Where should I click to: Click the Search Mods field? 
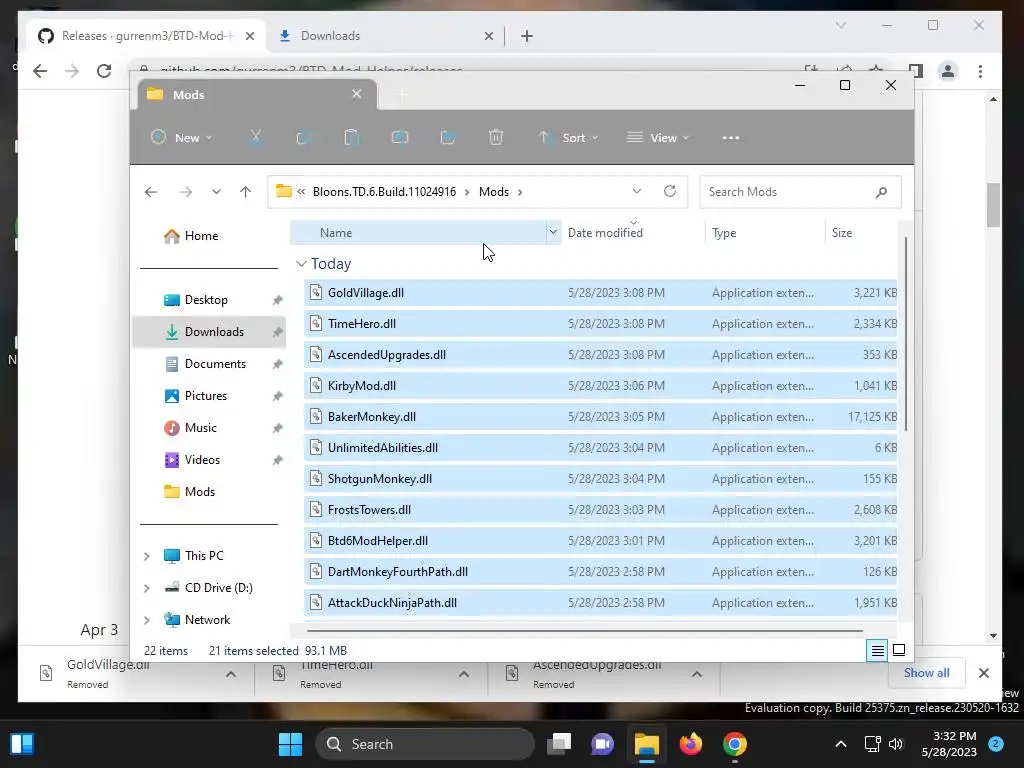(800, 192)
